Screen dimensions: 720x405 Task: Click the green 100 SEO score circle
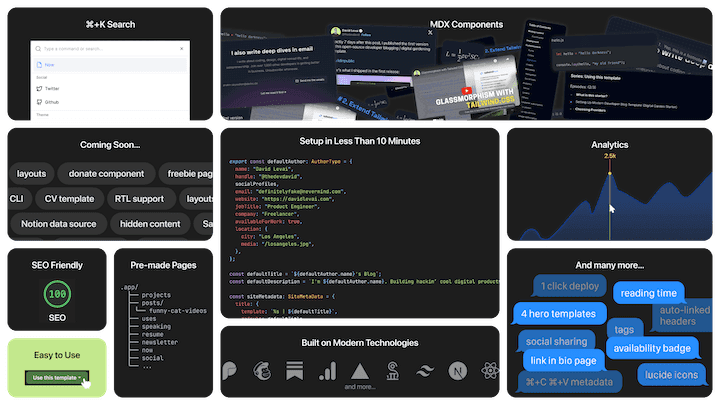[x=57, y=295]
